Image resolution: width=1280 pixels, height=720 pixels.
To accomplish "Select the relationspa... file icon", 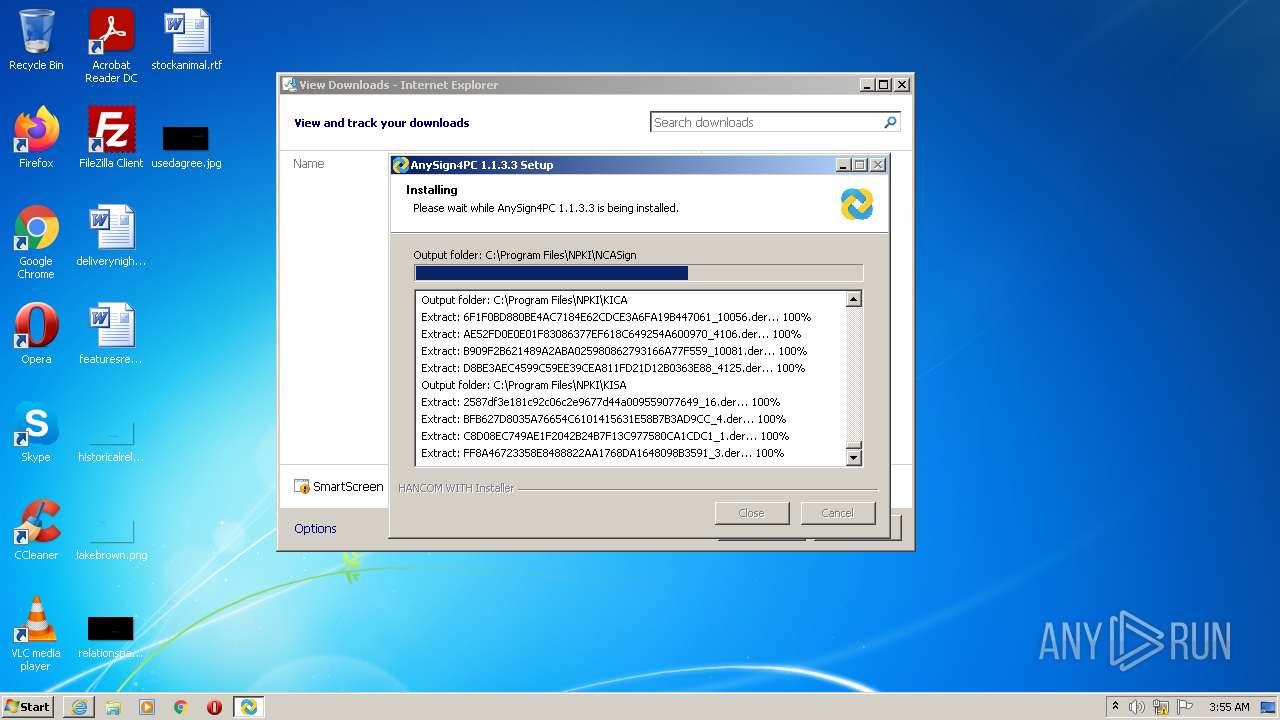I will click(111, 638).
